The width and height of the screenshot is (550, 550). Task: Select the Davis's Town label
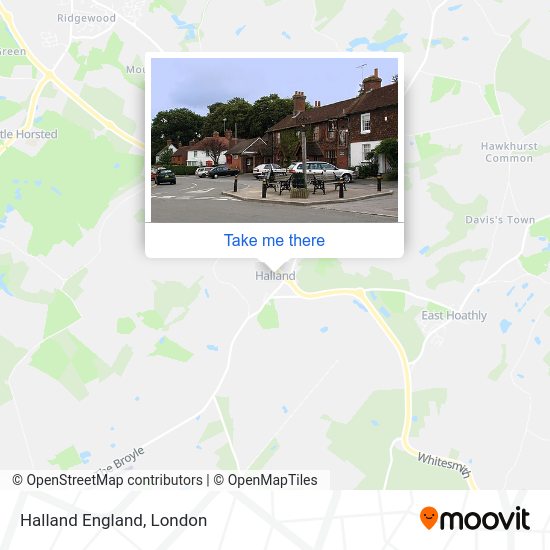[500, 220]
